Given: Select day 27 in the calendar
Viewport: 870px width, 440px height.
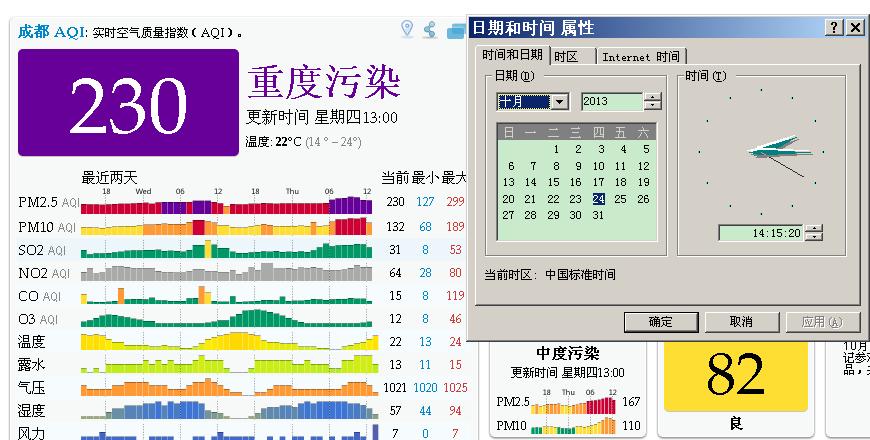Looking at the screenshot, I should pos(508,215).
